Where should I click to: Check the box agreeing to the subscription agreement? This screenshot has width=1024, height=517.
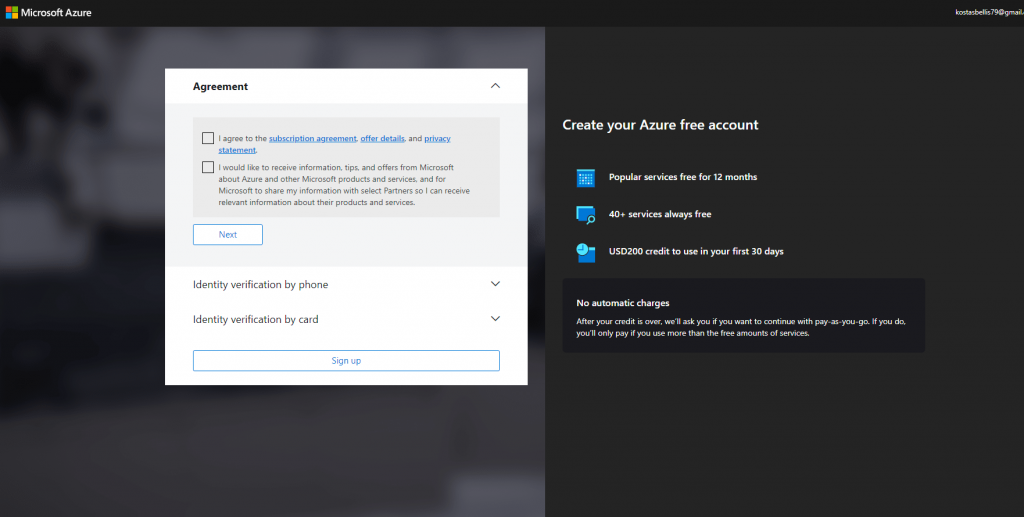tap(208, 138)
